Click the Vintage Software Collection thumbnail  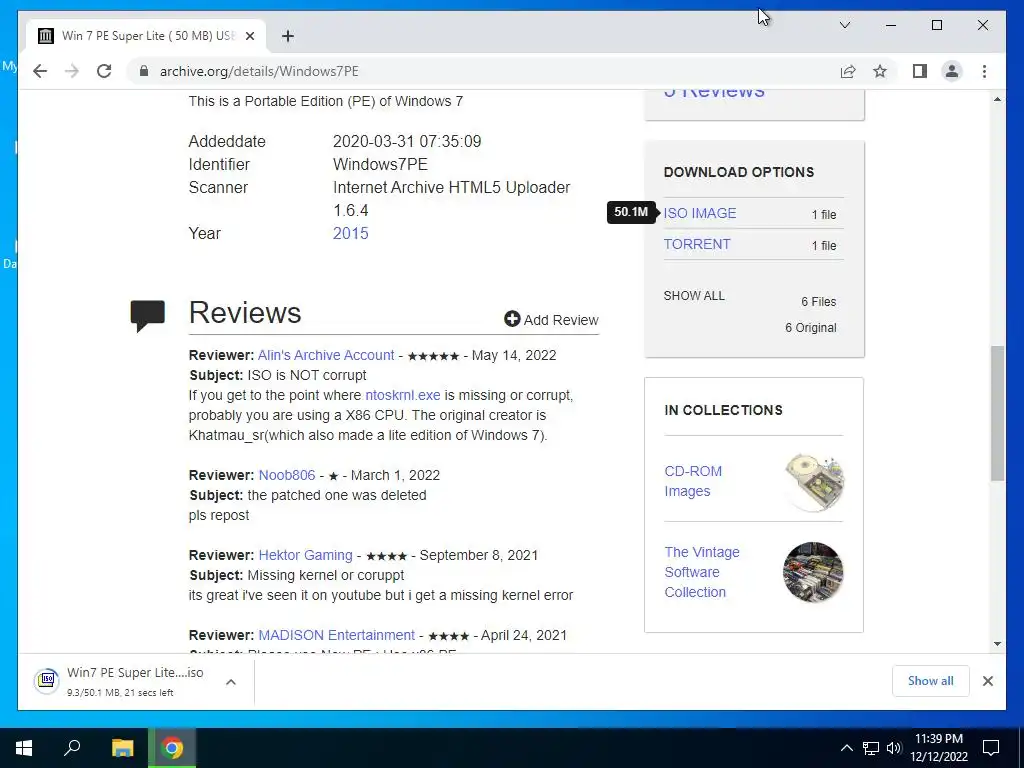click(x=813, y=572)
